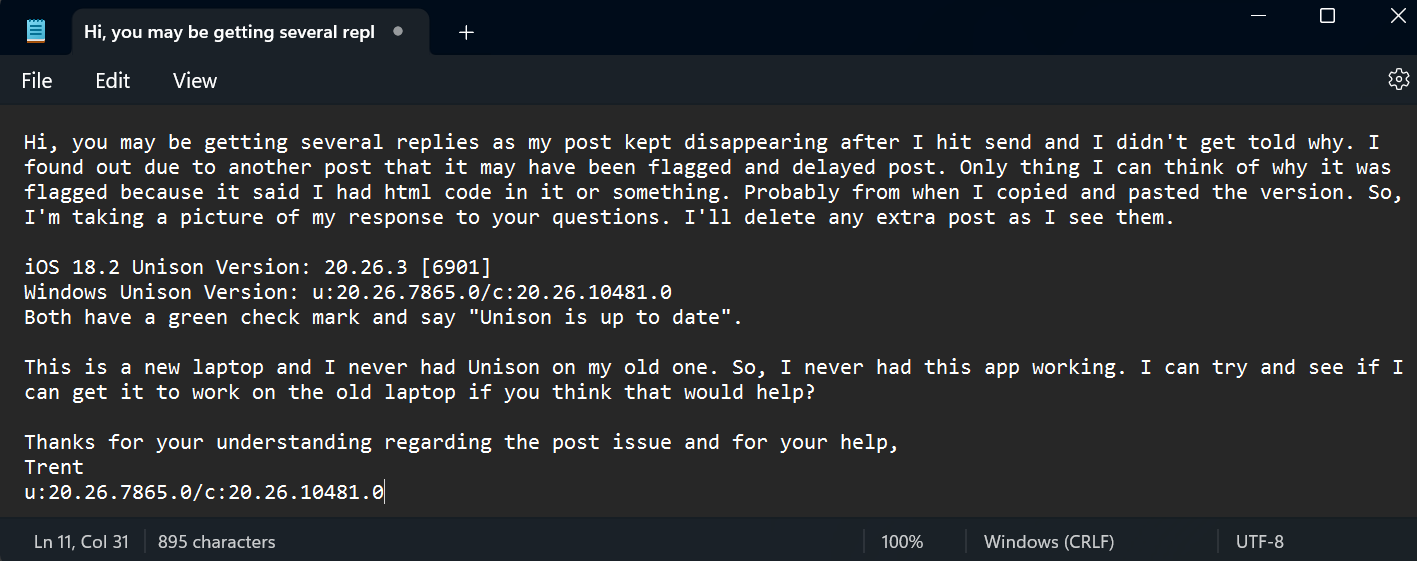The width and height of the screenshot is (1417, 561).
Task: Open Notepad settings gear icon
Action: tap(1398, 80)
